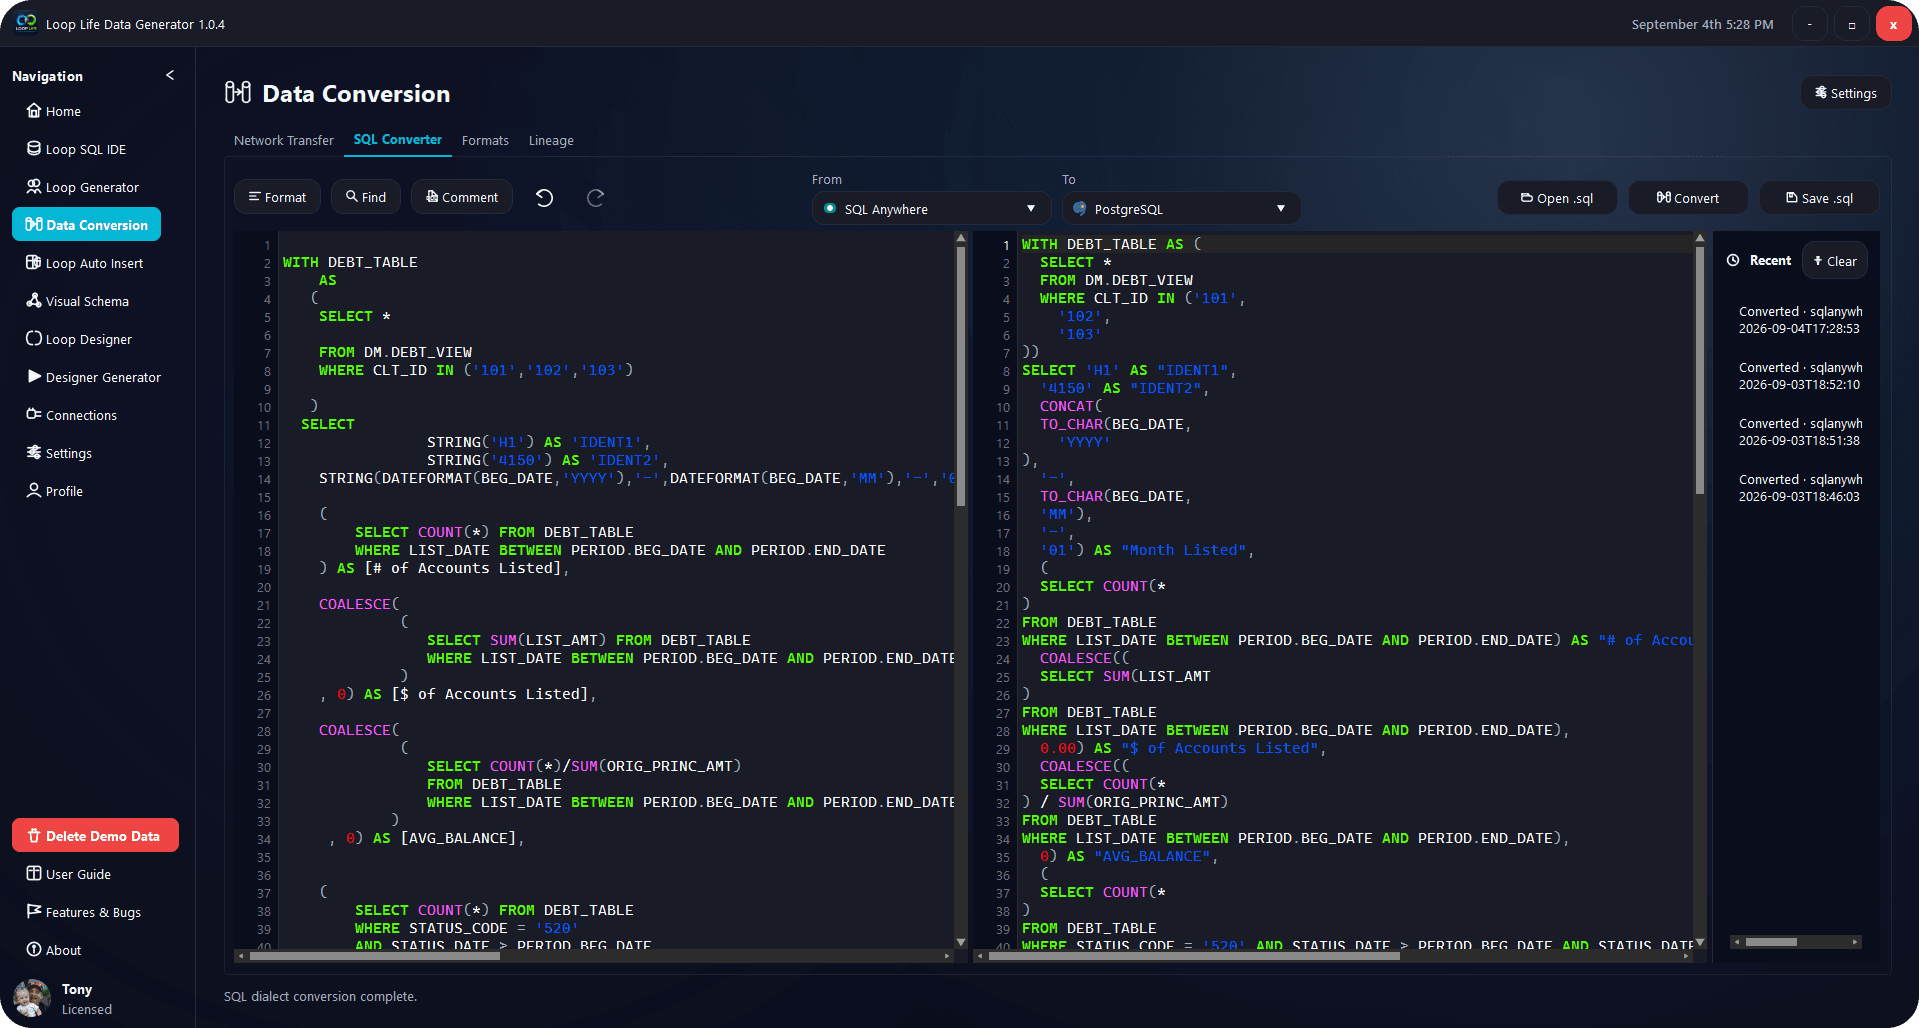Click the Tony user avatar
Viewport: 1919px width, 1028px height.
pos(32,998)
